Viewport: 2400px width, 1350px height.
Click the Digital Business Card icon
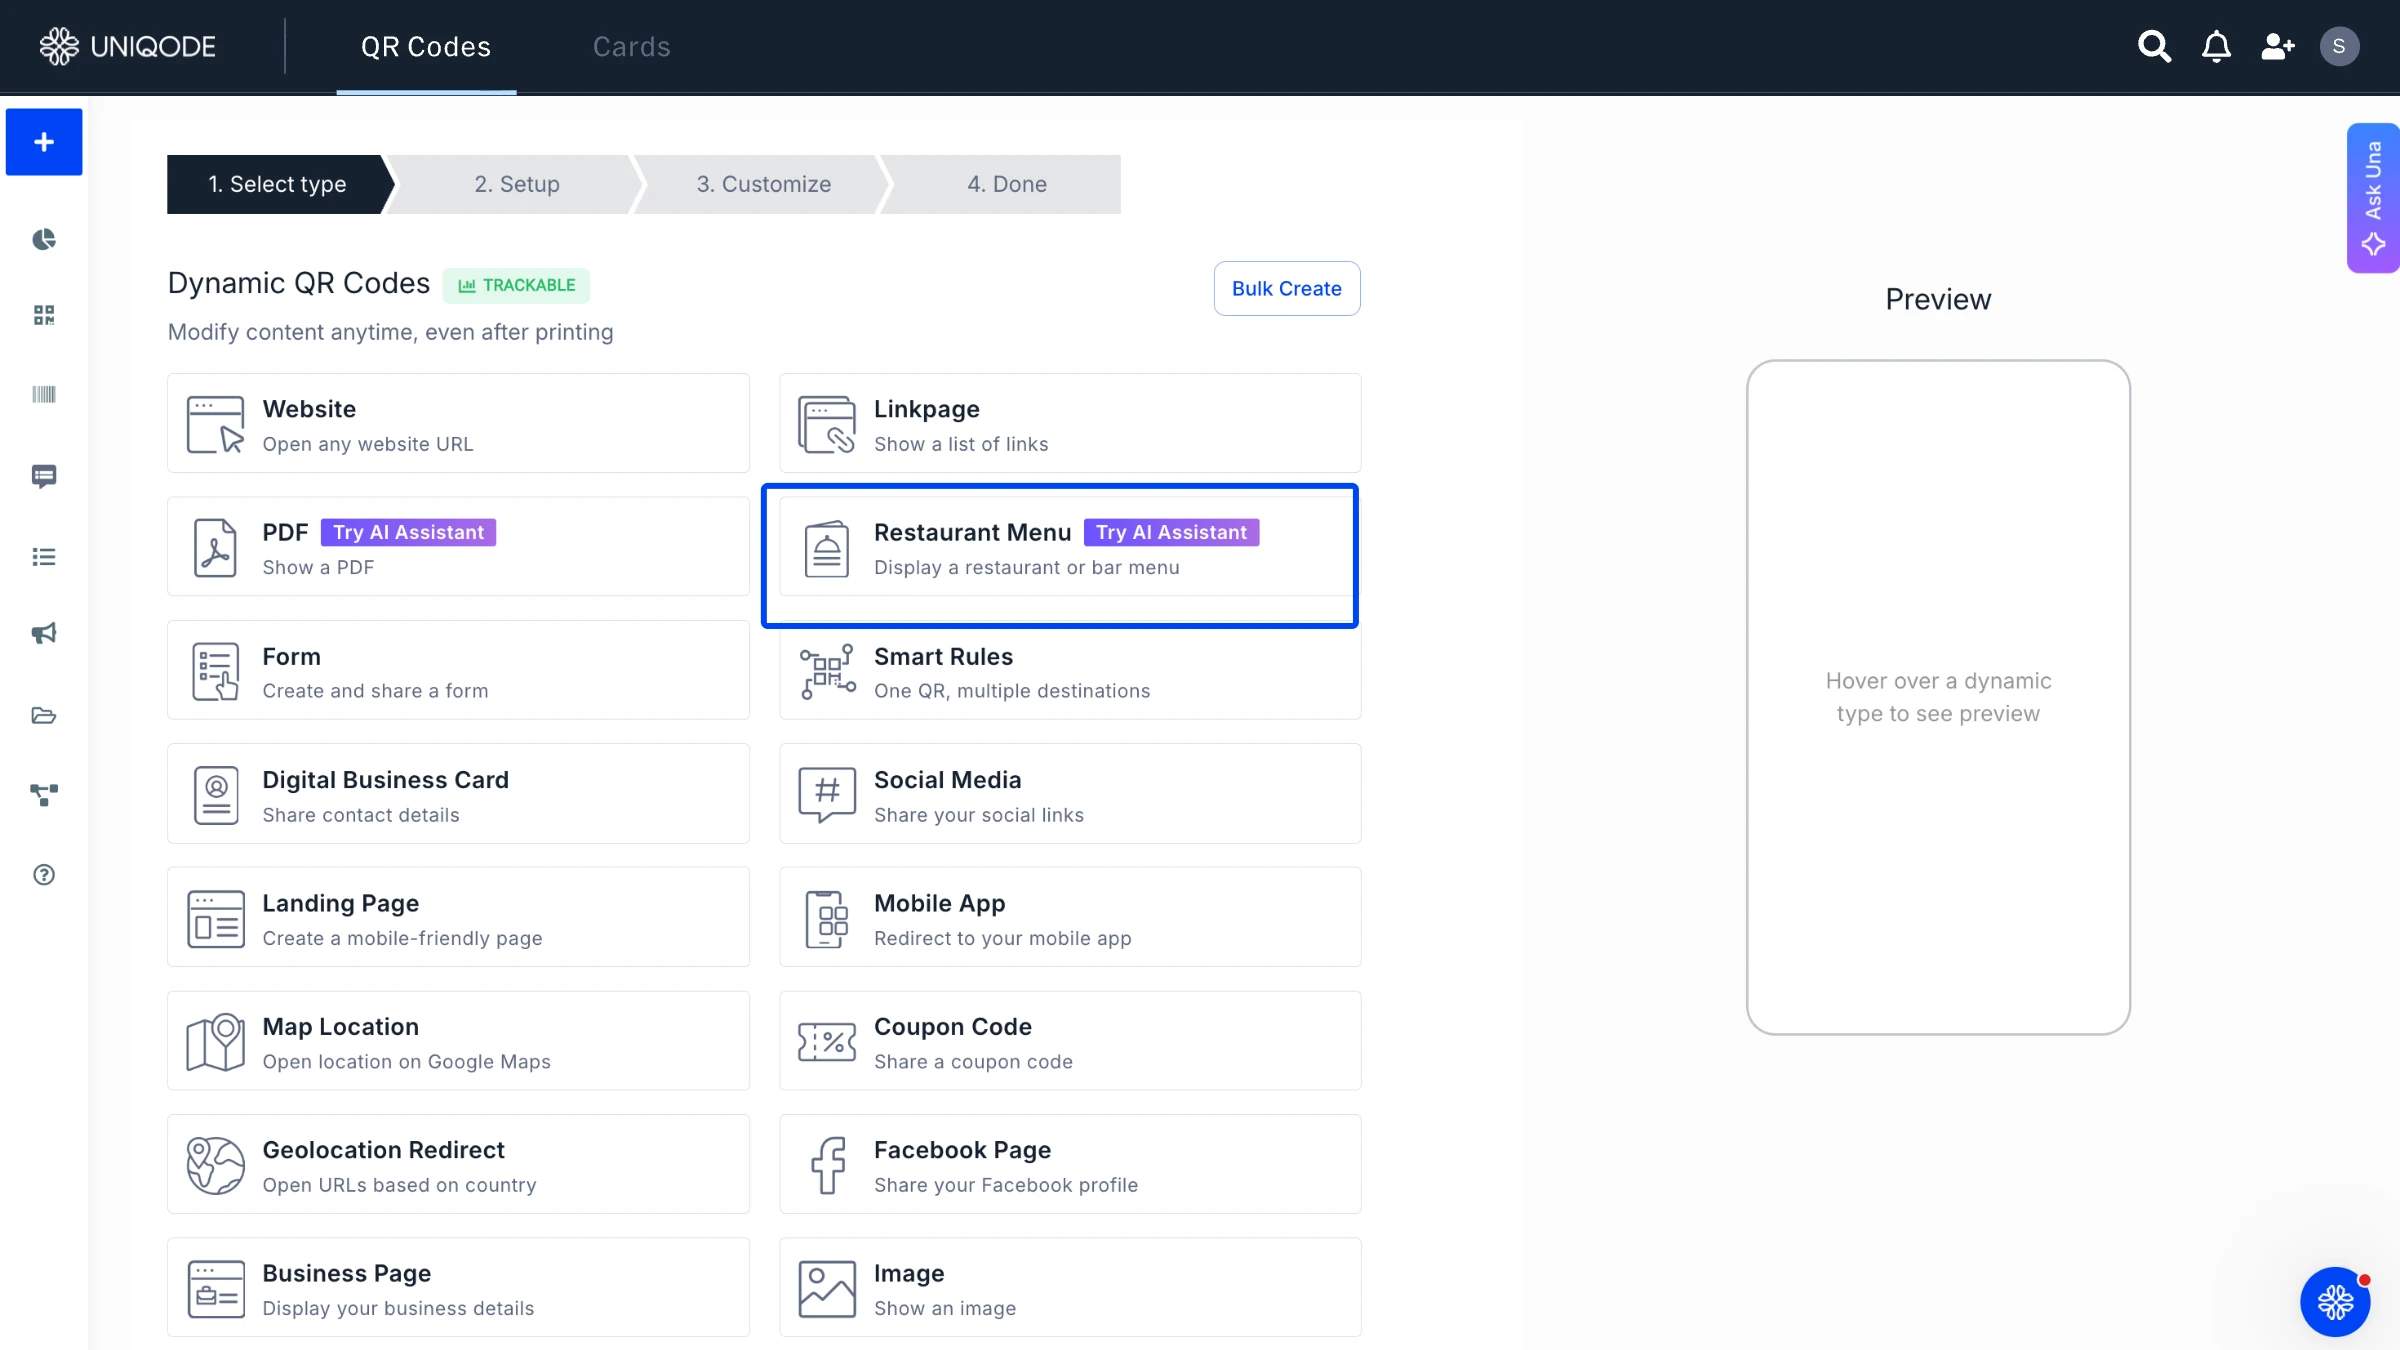pos(215,795)
